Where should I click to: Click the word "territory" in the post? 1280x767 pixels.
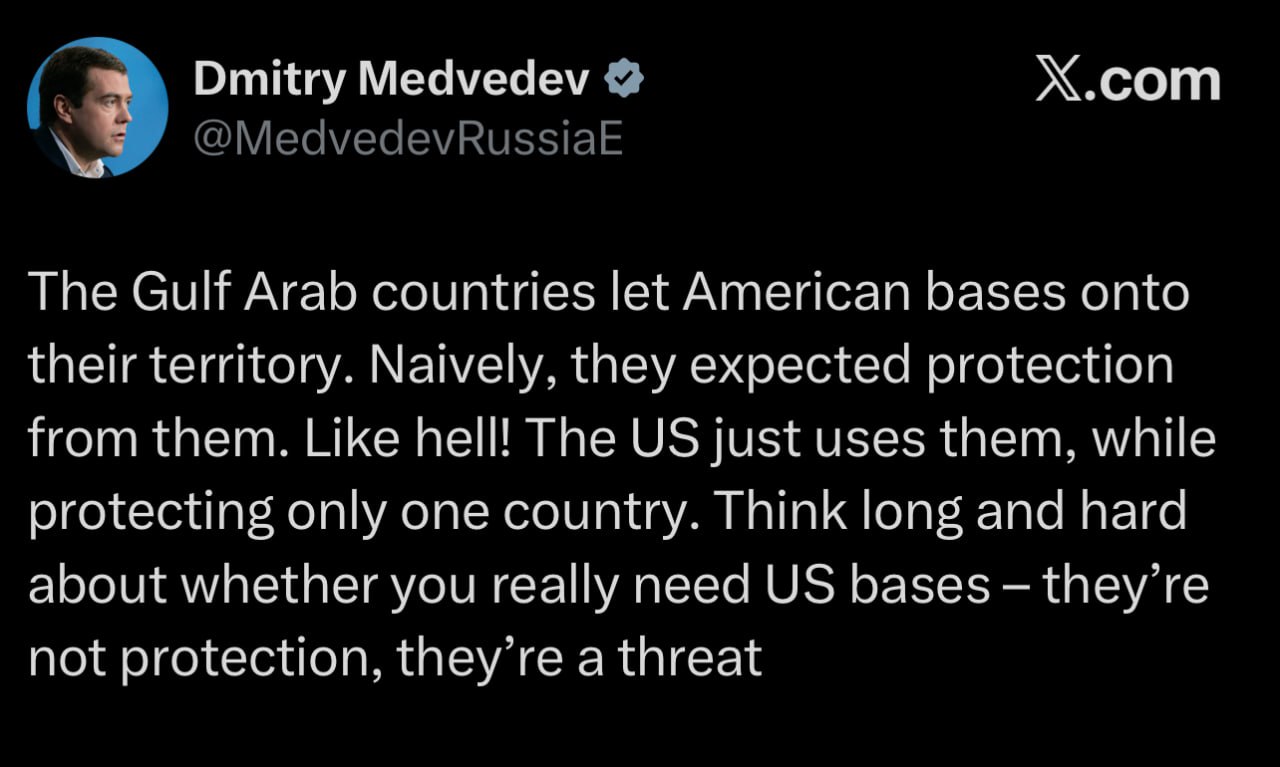(x=251, y=366)
